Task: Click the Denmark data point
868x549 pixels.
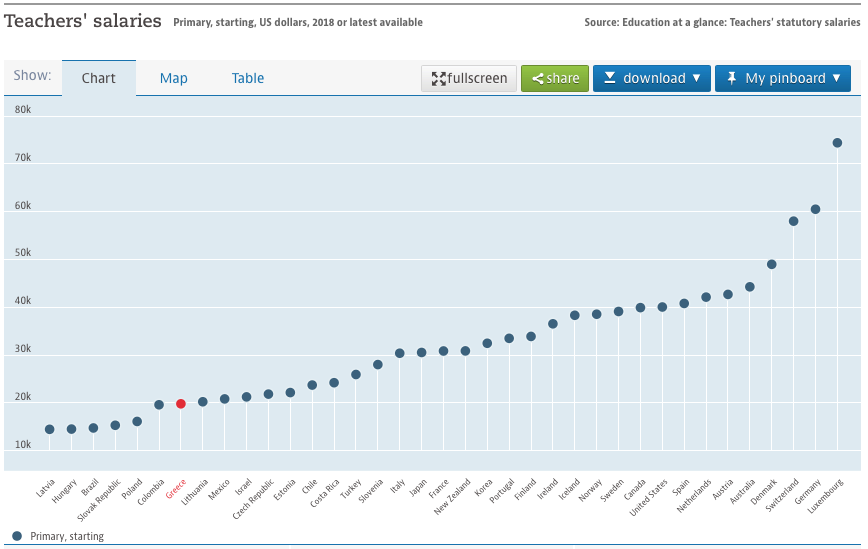Action: [x=771, y=265]
